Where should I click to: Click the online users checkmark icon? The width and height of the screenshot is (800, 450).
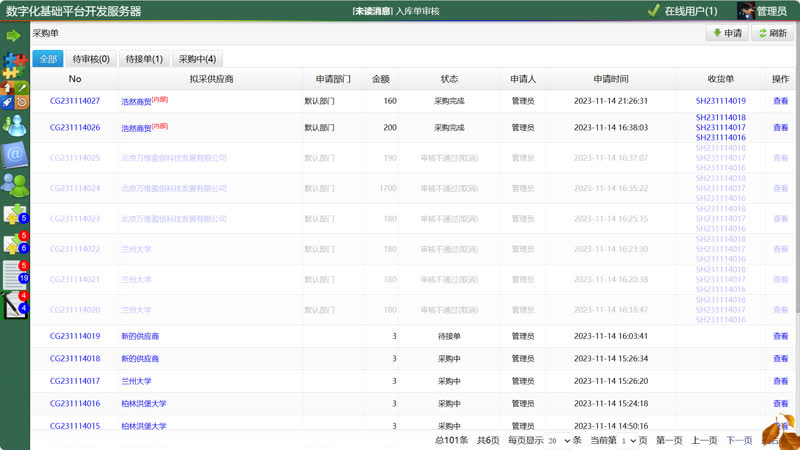coord(653,11)
